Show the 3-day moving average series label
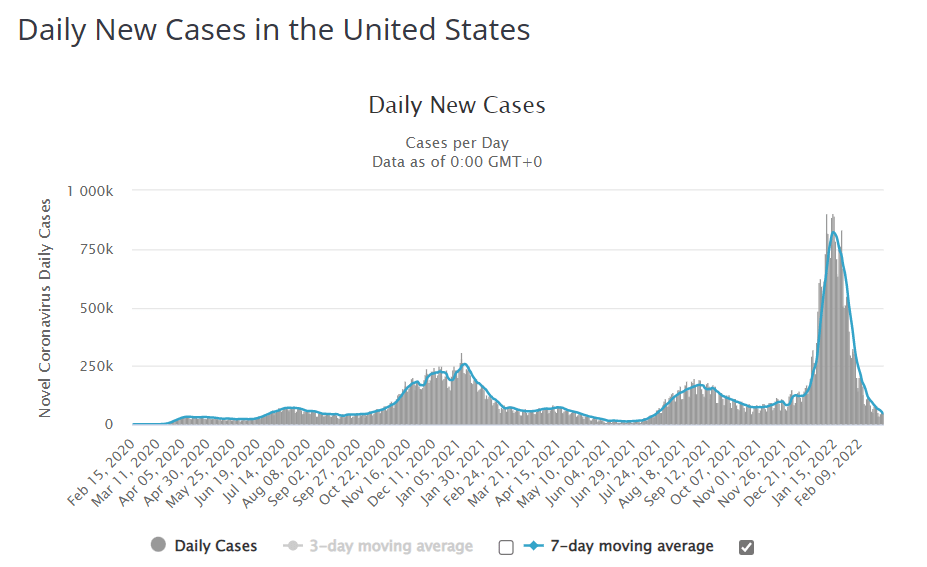The height and width of the screenshot is (567, 927). [388, 546]
